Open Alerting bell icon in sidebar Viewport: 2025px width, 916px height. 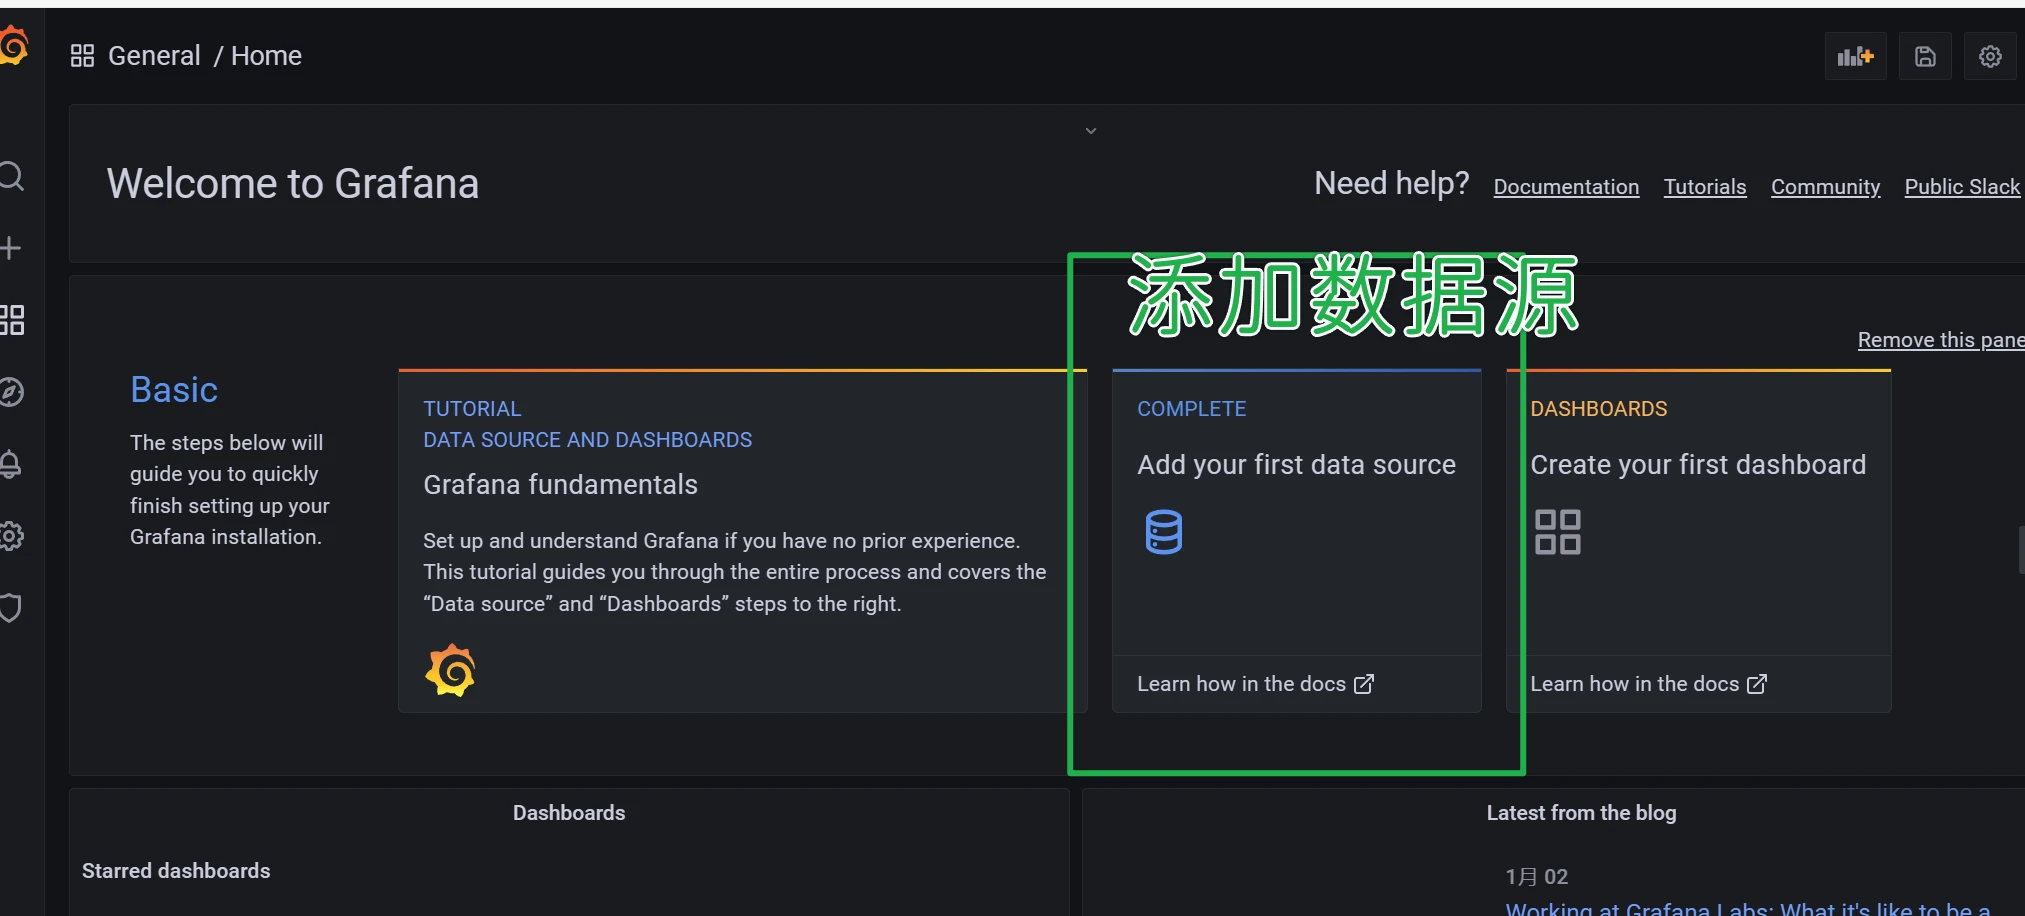(11, 464)
